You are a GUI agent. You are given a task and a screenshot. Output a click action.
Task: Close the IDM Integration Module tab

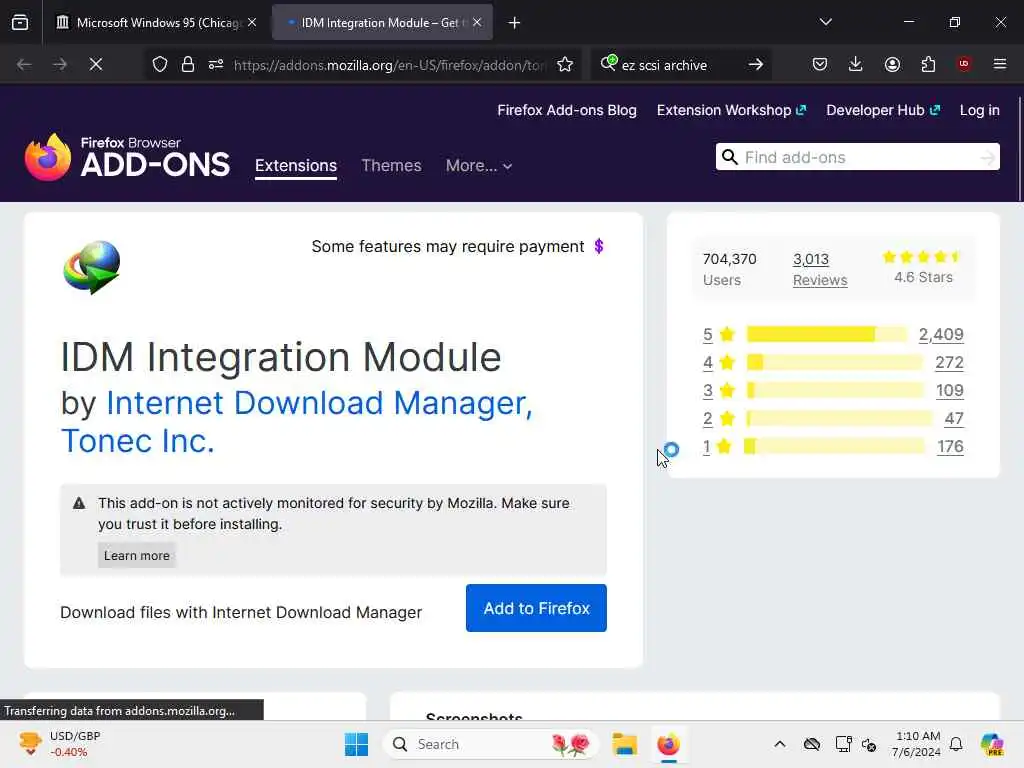click(477, 22)
